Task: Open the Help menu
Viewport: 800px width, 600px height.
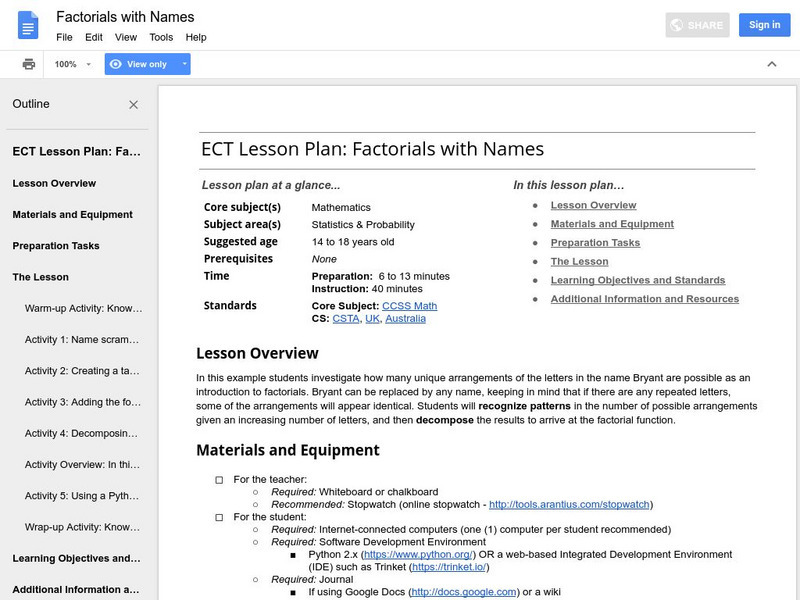Action: (x=196, y=37)
